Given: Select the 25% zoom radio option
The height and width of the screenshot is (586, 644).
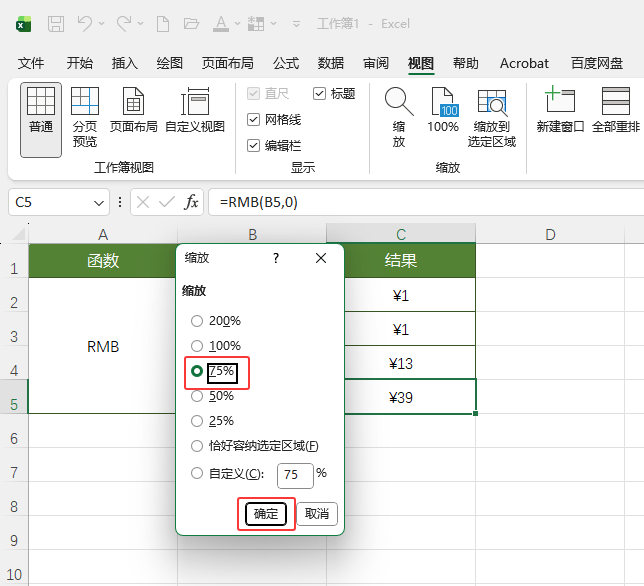Looking at the screenshot, I should [x=212, y=421].
